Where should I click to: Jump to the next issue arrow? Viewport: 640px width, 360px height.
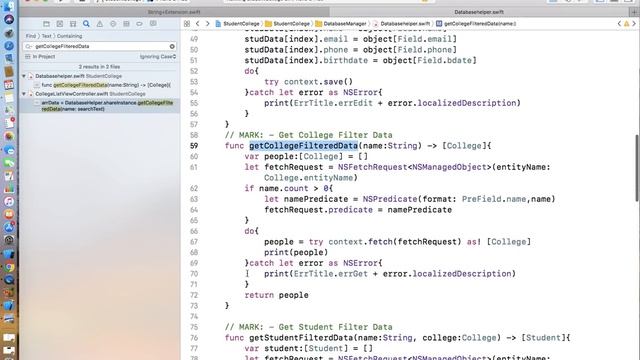click(633, 24)
